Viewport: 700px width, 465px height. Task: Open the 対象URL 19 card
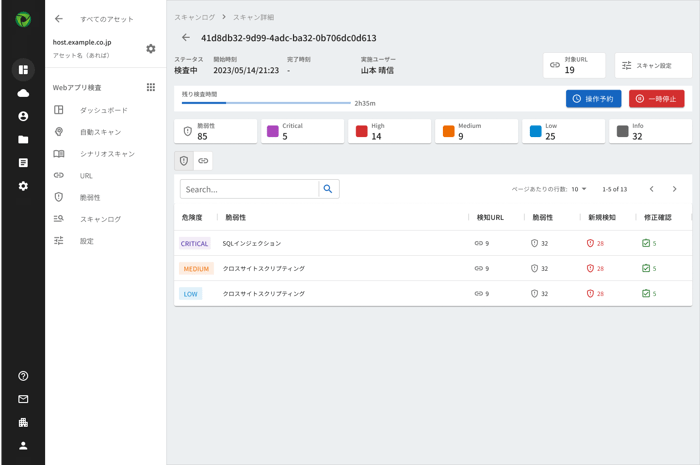[574, 66]
